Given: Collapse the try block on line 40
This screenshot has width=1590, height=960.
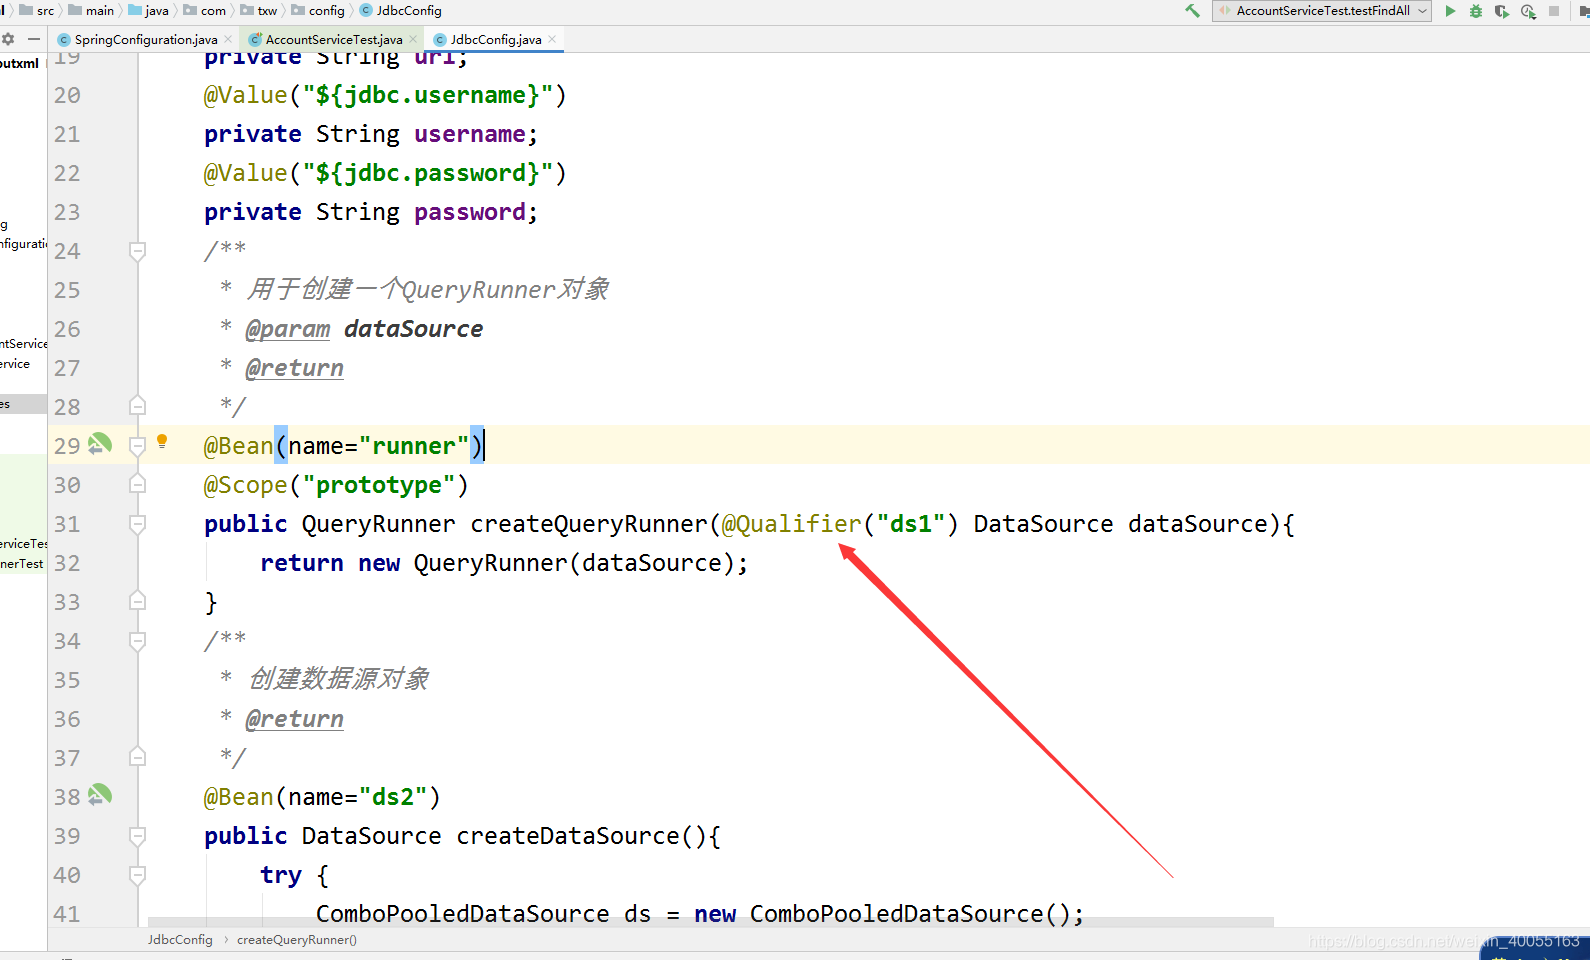Looking at the screenshot, I should coord(138,874).
